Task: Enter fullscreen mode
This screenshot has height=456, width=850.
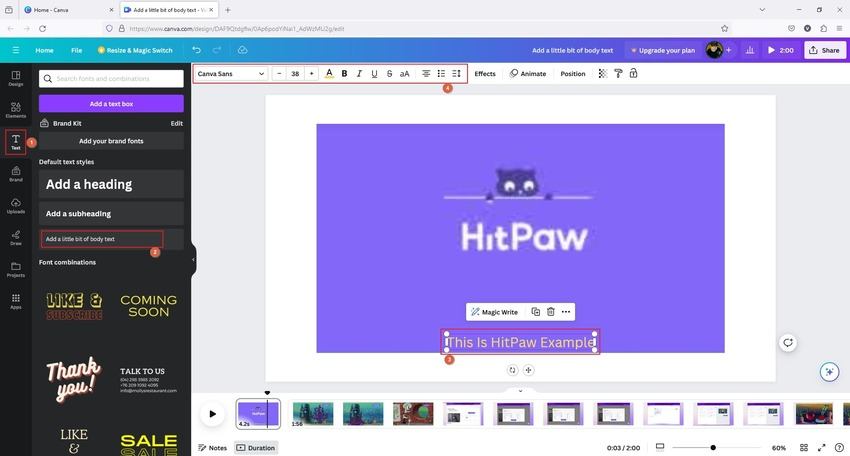Action: [x=822, y=448]
